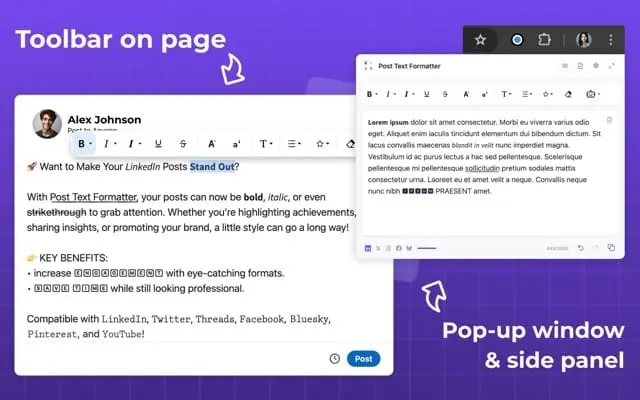This screenshot has height=400, width=640.
Task: Open the list dropdown in the popup toolbar
Action: (527, 94)
